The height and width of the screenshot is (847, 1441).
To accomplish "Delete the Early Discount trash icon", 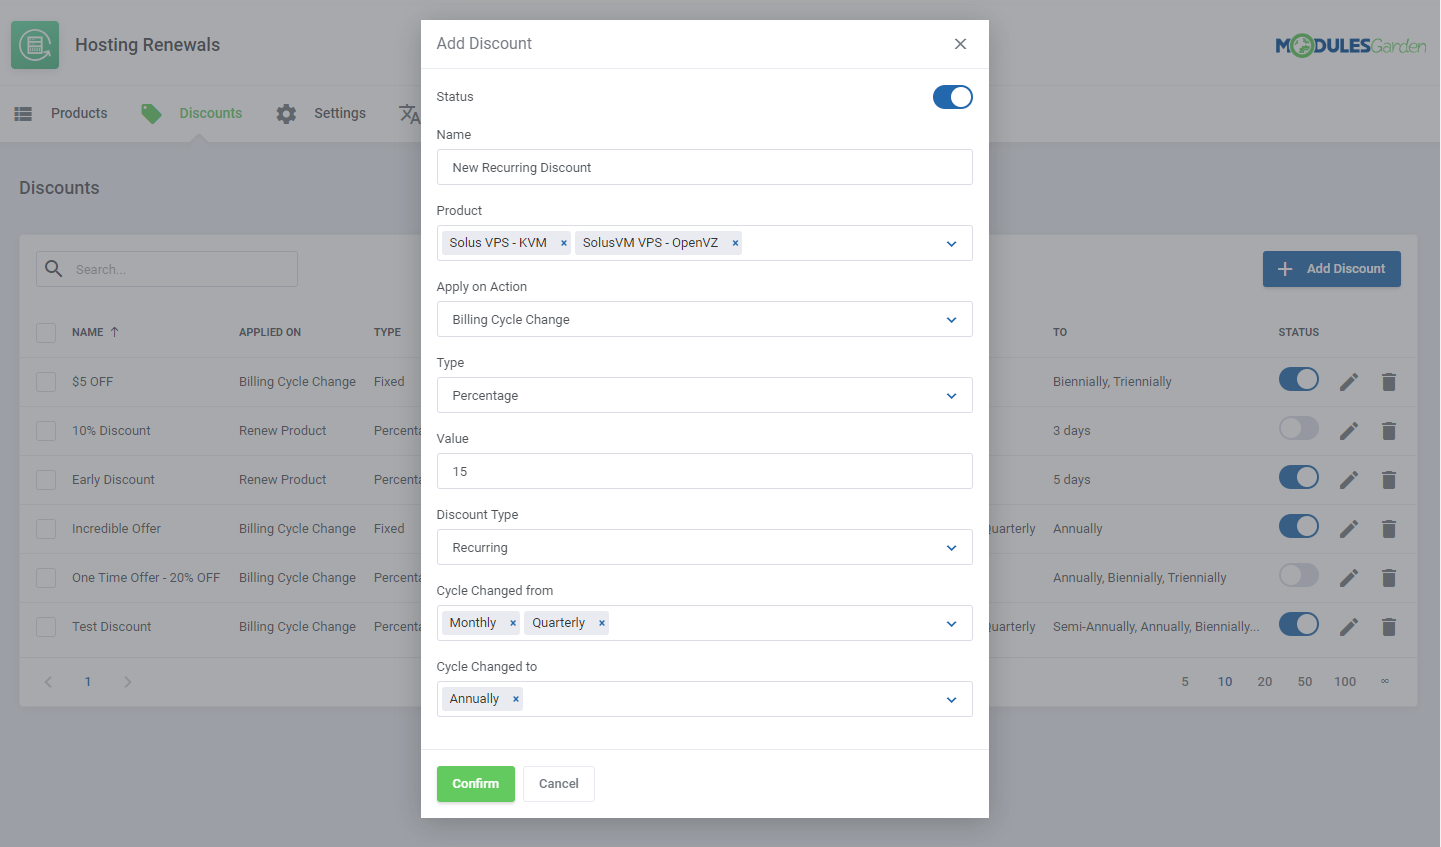I will [1389, 480].
